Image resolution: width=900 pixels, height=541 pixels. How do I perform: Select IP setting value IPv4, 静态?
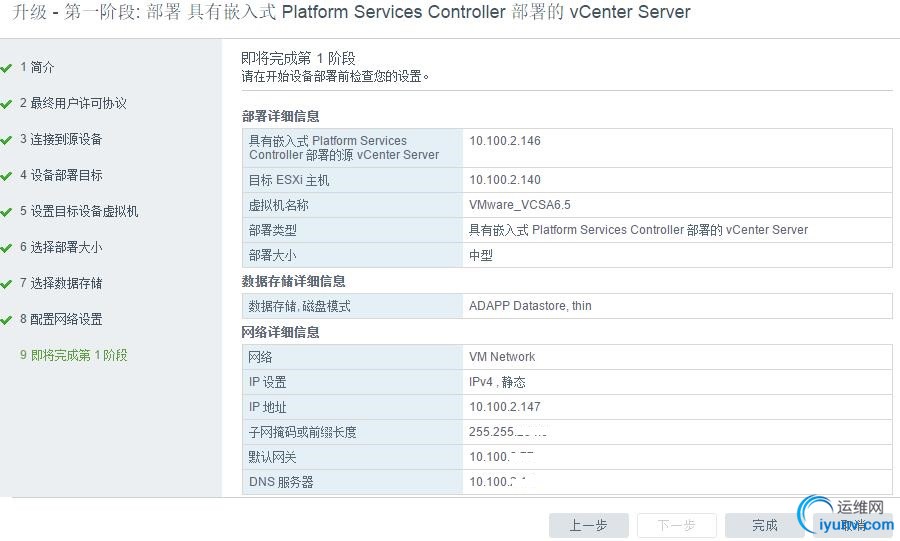[496, 382]
